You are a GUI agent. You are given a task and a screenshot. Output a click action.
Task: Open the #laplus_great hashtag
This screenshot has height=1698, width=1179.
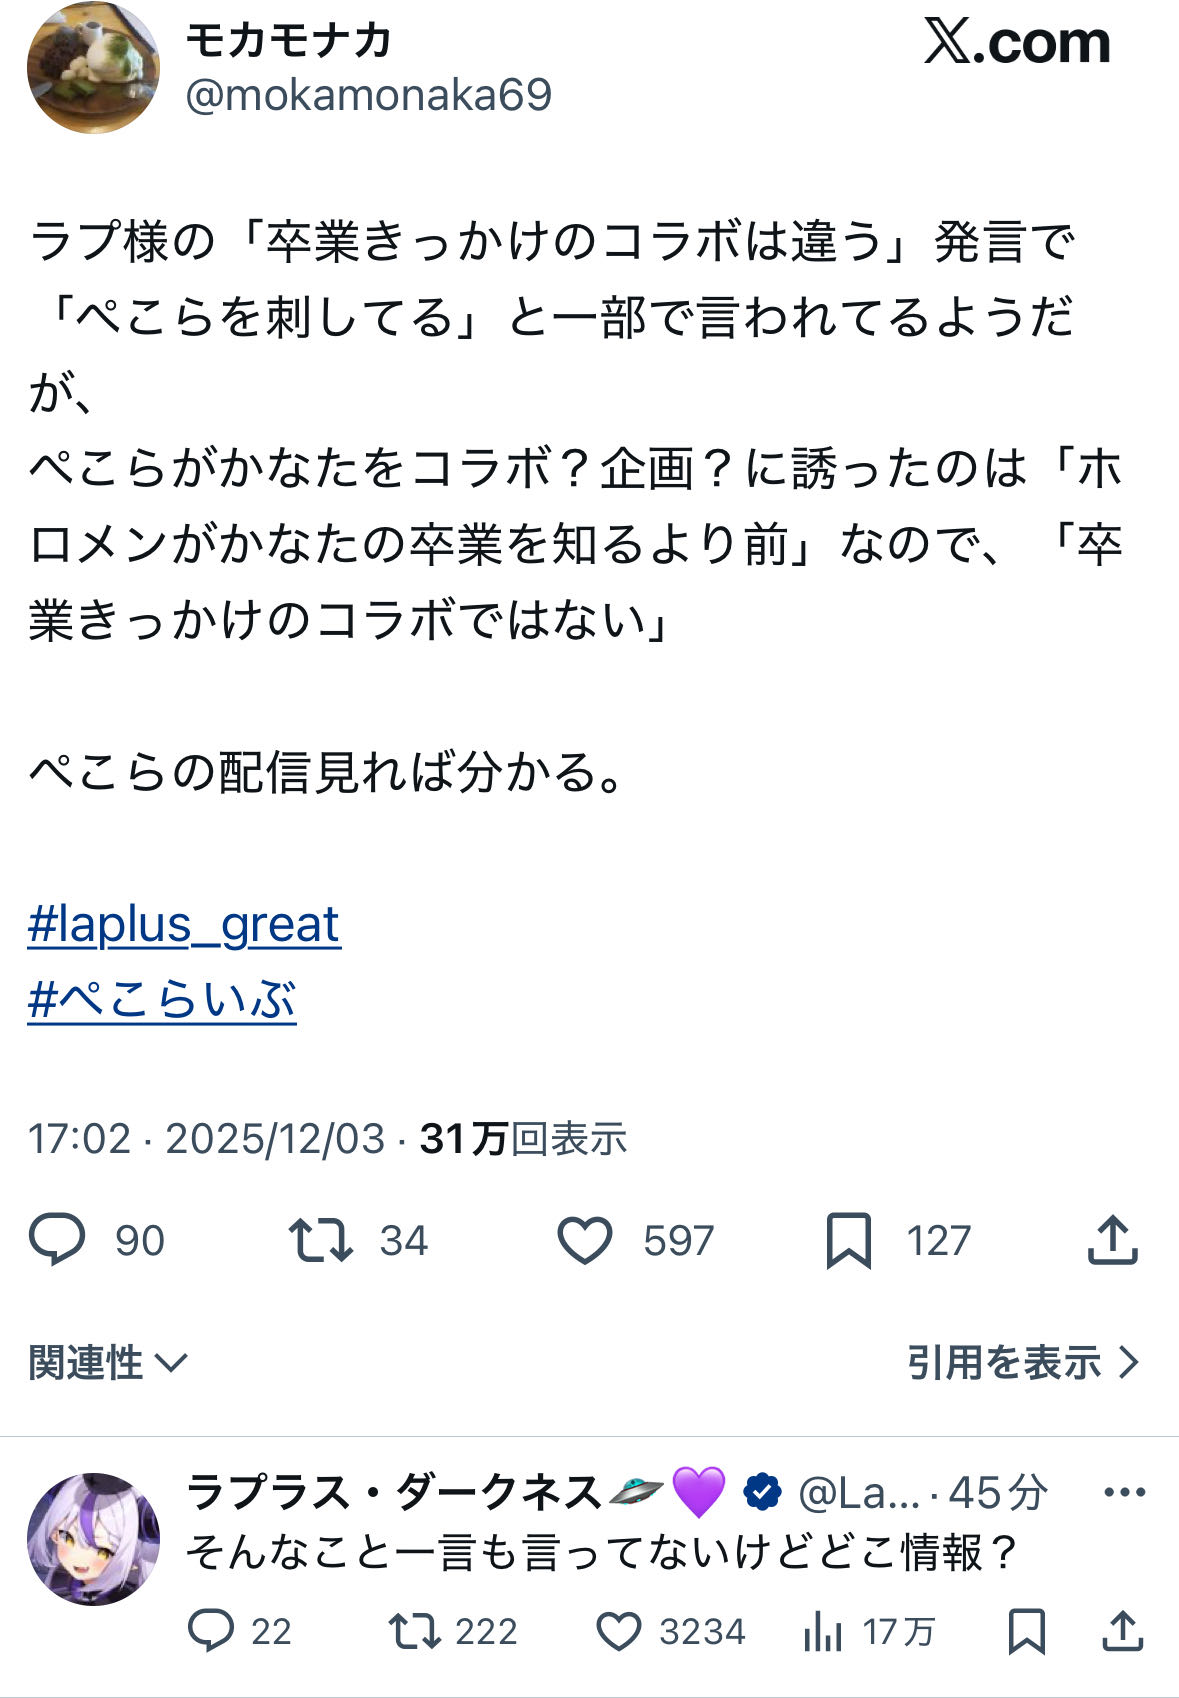tap(184, 925)
